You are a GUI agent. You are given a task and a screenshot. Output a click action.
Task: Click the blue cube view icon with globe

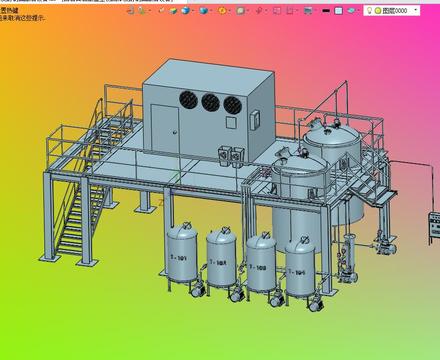click(185, 11)
